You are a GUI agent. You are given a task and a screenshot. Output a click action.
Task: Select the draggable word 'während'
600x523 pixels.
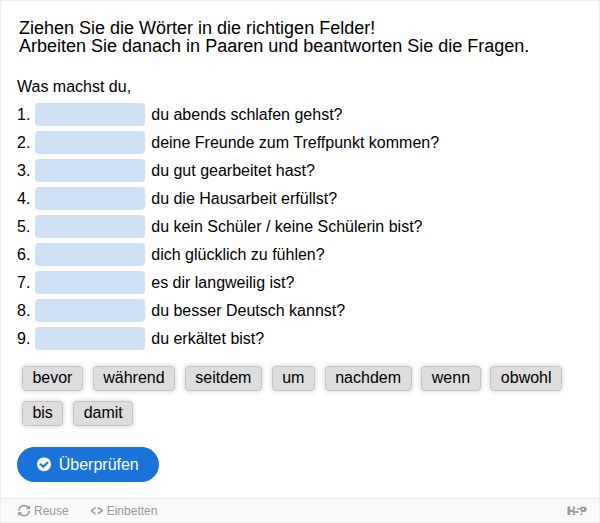[134, 378]
